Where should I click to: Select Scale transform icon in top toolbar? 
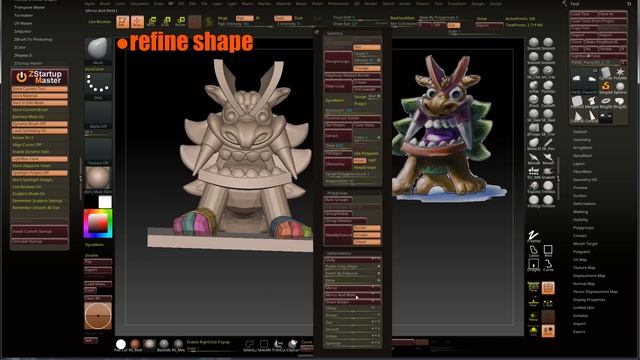point(167,22)
